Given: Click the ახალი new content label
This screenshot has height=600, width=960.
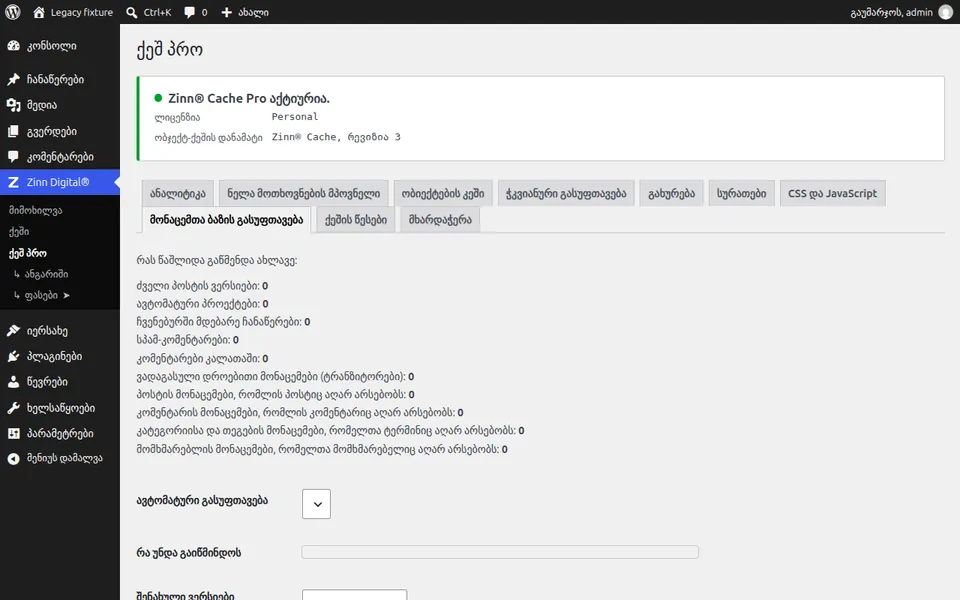Looking at the screenshot, I should 253,12.
